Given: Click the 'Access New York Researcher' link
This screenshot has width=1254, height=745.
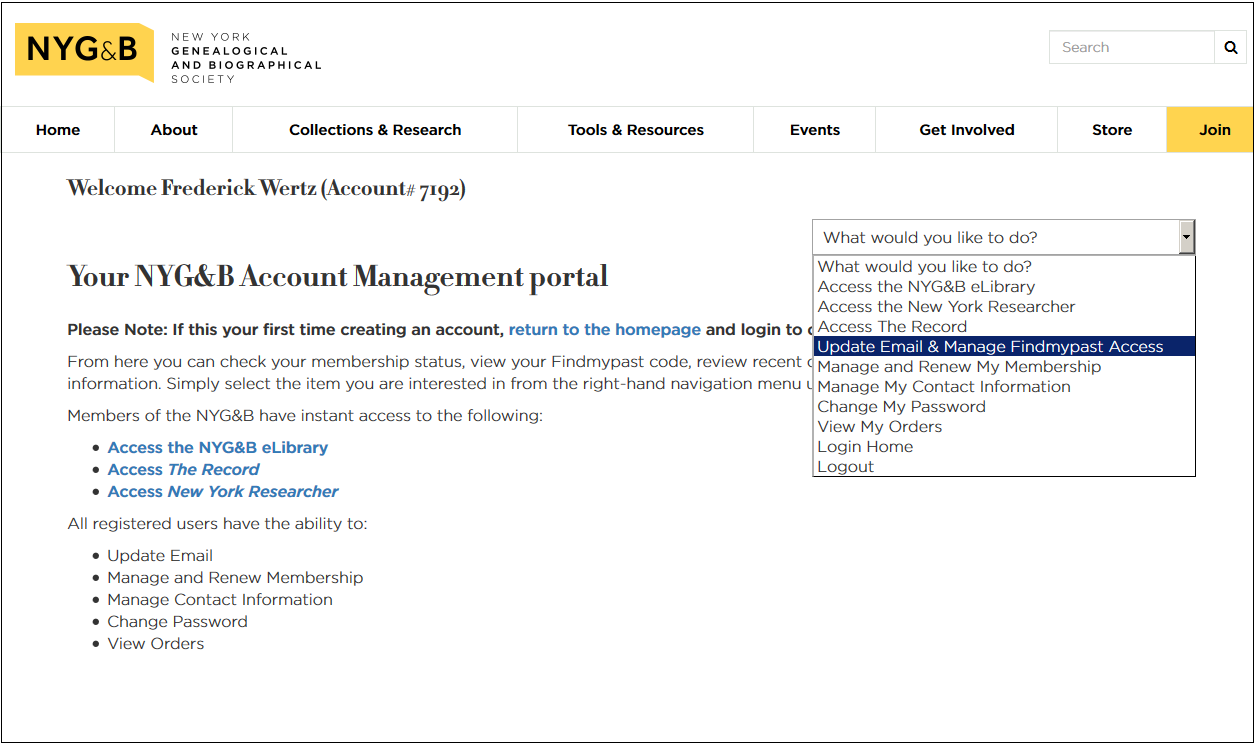Looking at the screenshot, I should pos(222,492).
